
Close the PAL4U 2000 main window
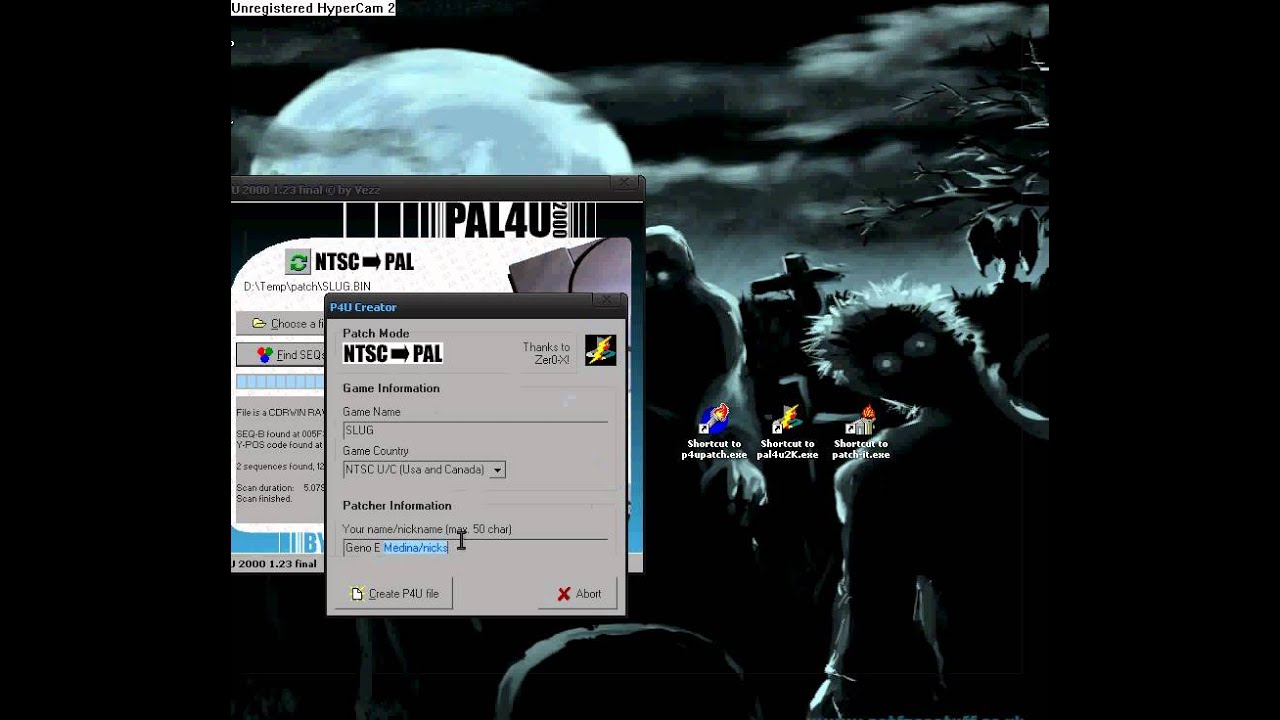624,183
